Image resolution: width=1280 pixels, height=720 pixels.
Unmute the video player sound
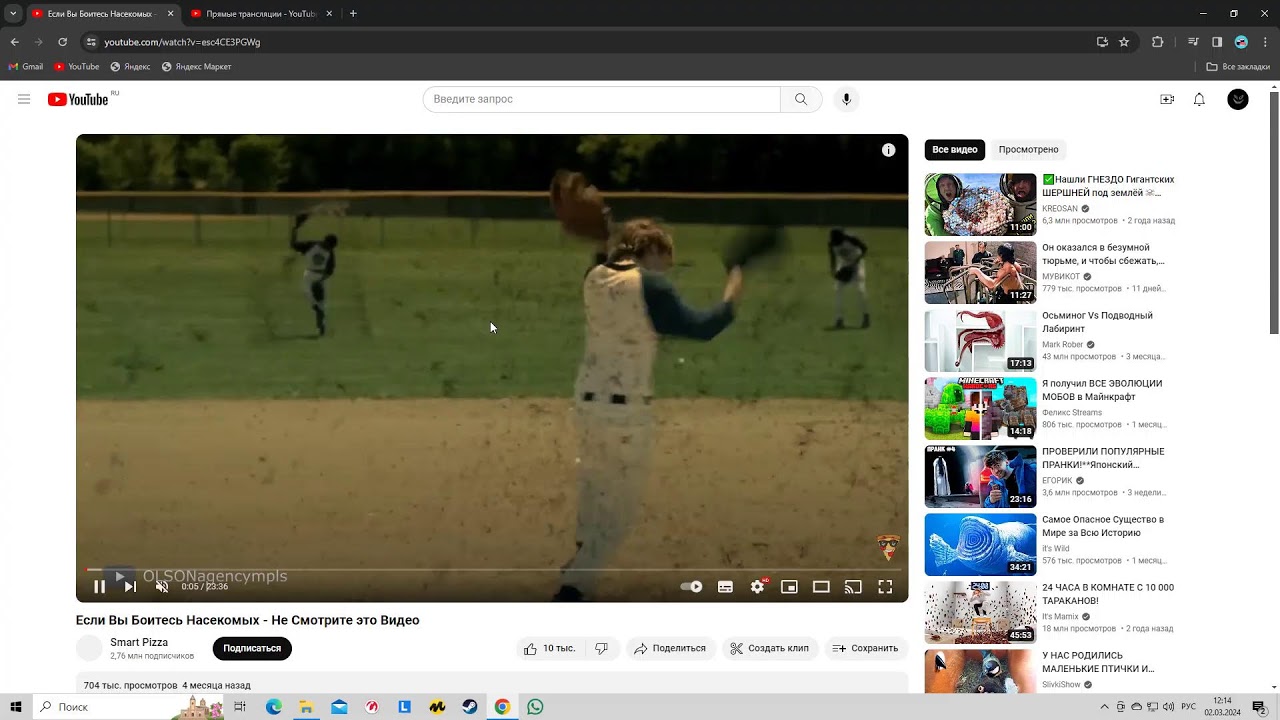(x=162, y=587)
